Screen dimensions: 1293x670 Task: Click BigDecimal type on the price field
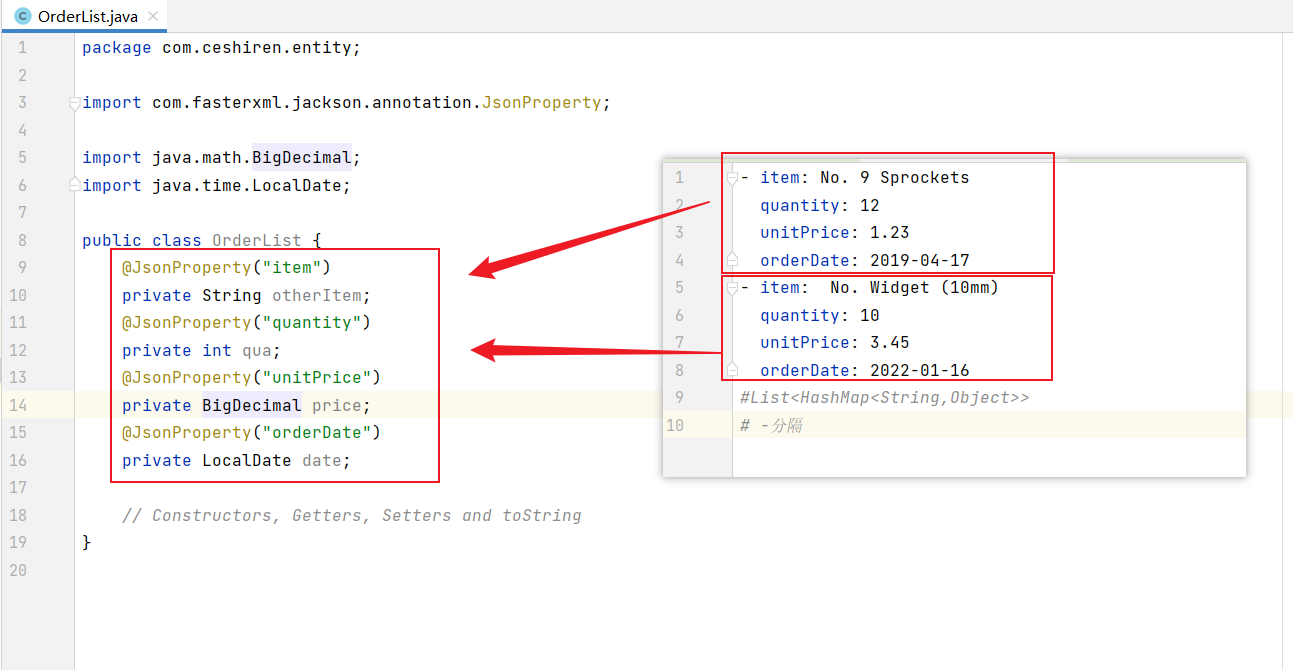pos(251,406)
